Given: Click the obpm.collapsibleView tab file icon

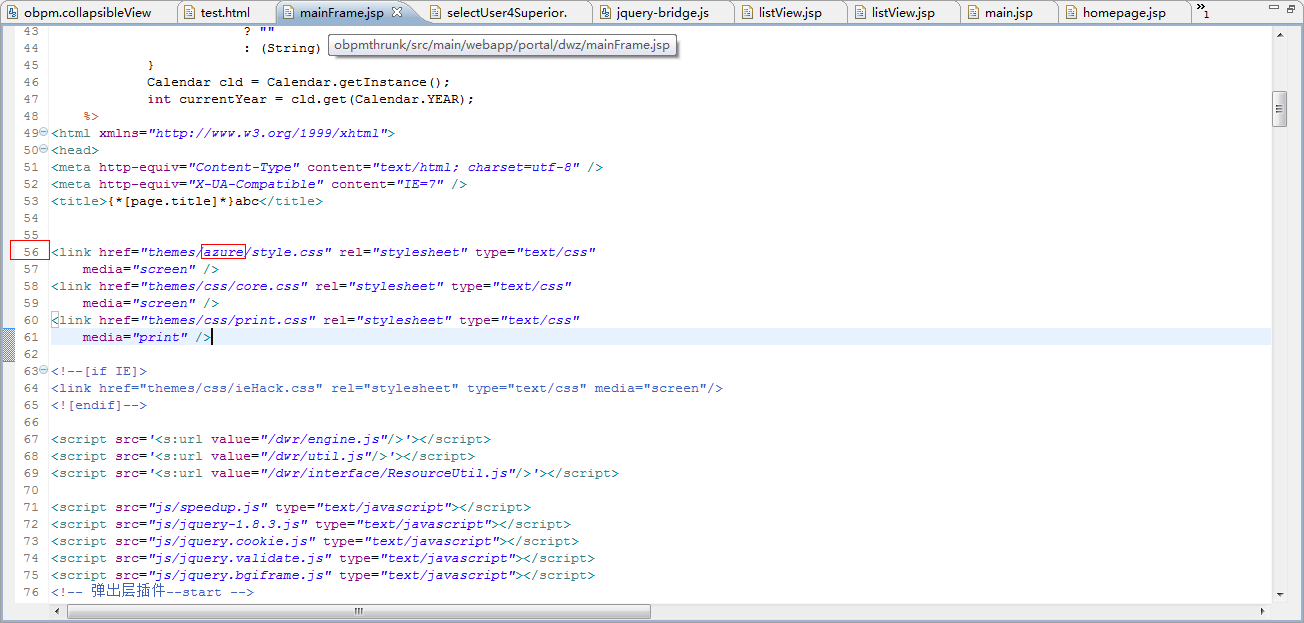Looking at the screenshot, I should click(x=13, y=13).
